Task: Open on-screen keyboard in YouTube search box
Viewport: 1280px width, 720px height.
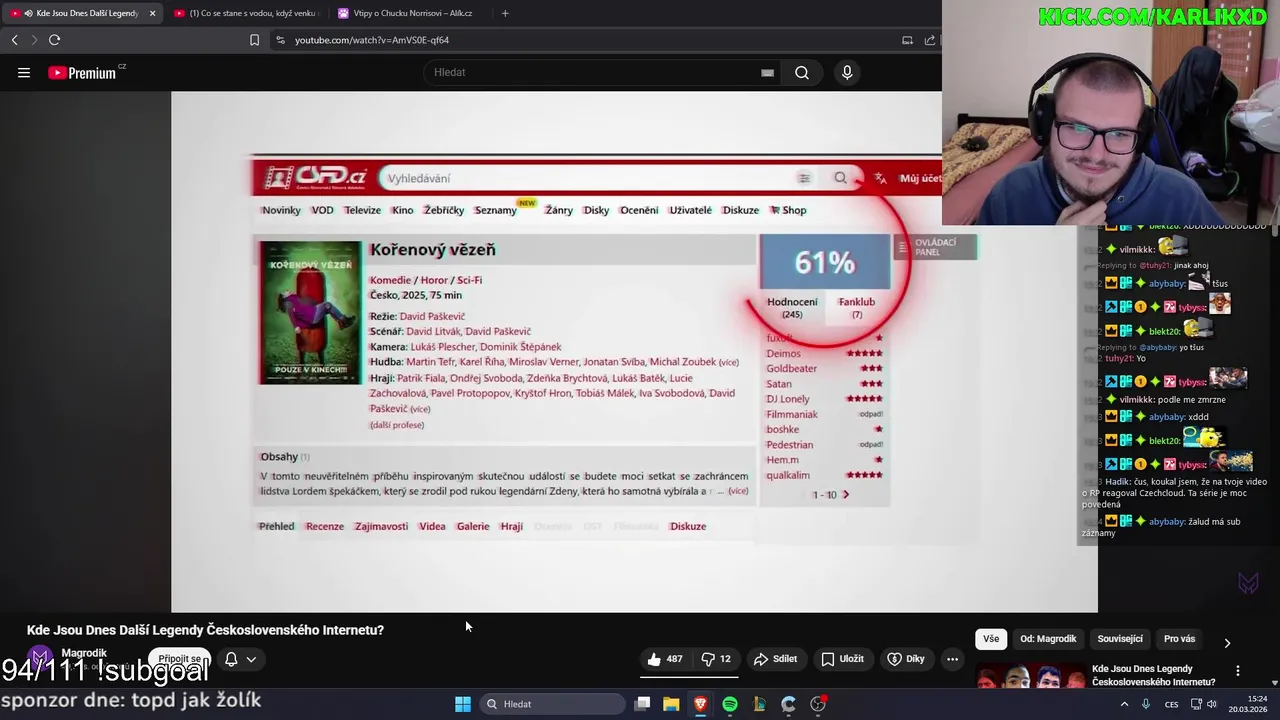Action: [767, 72]
